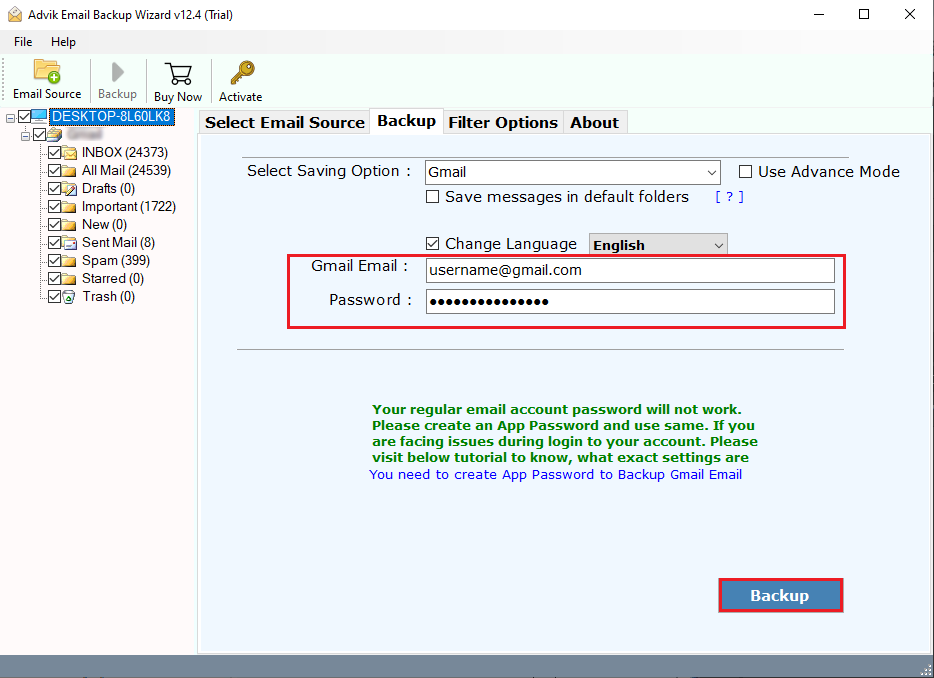Uncheck the Trash (0) checkbox
The height and width of the screenshot is (678, 934).
(54, 296)
